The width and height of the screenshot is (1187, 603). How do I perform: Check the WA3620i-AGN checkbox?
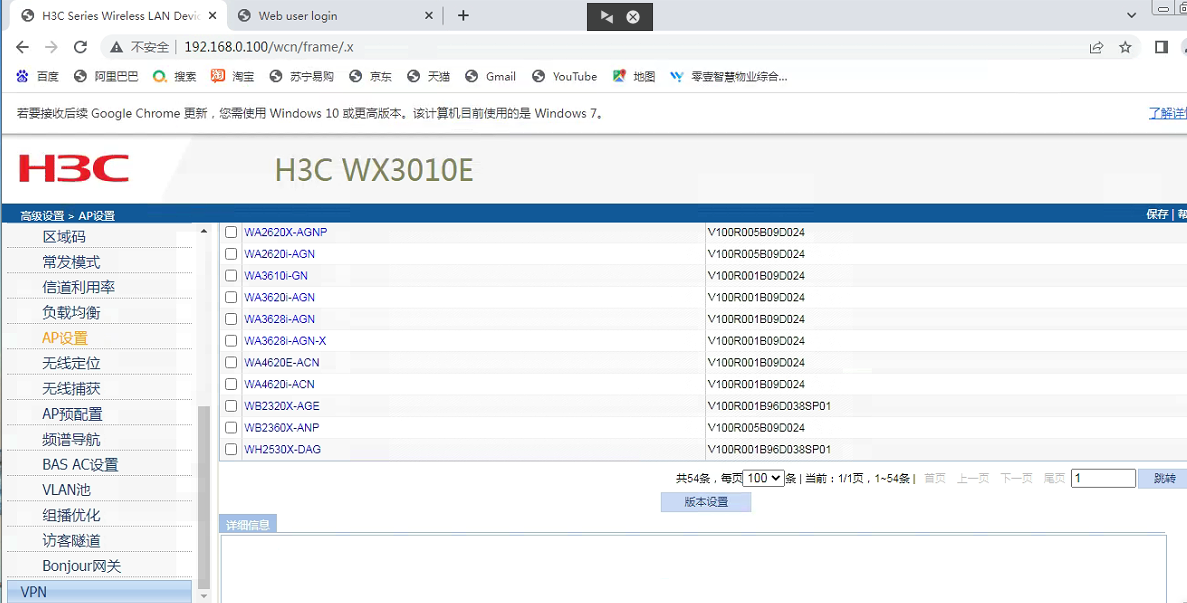(231, 297)
